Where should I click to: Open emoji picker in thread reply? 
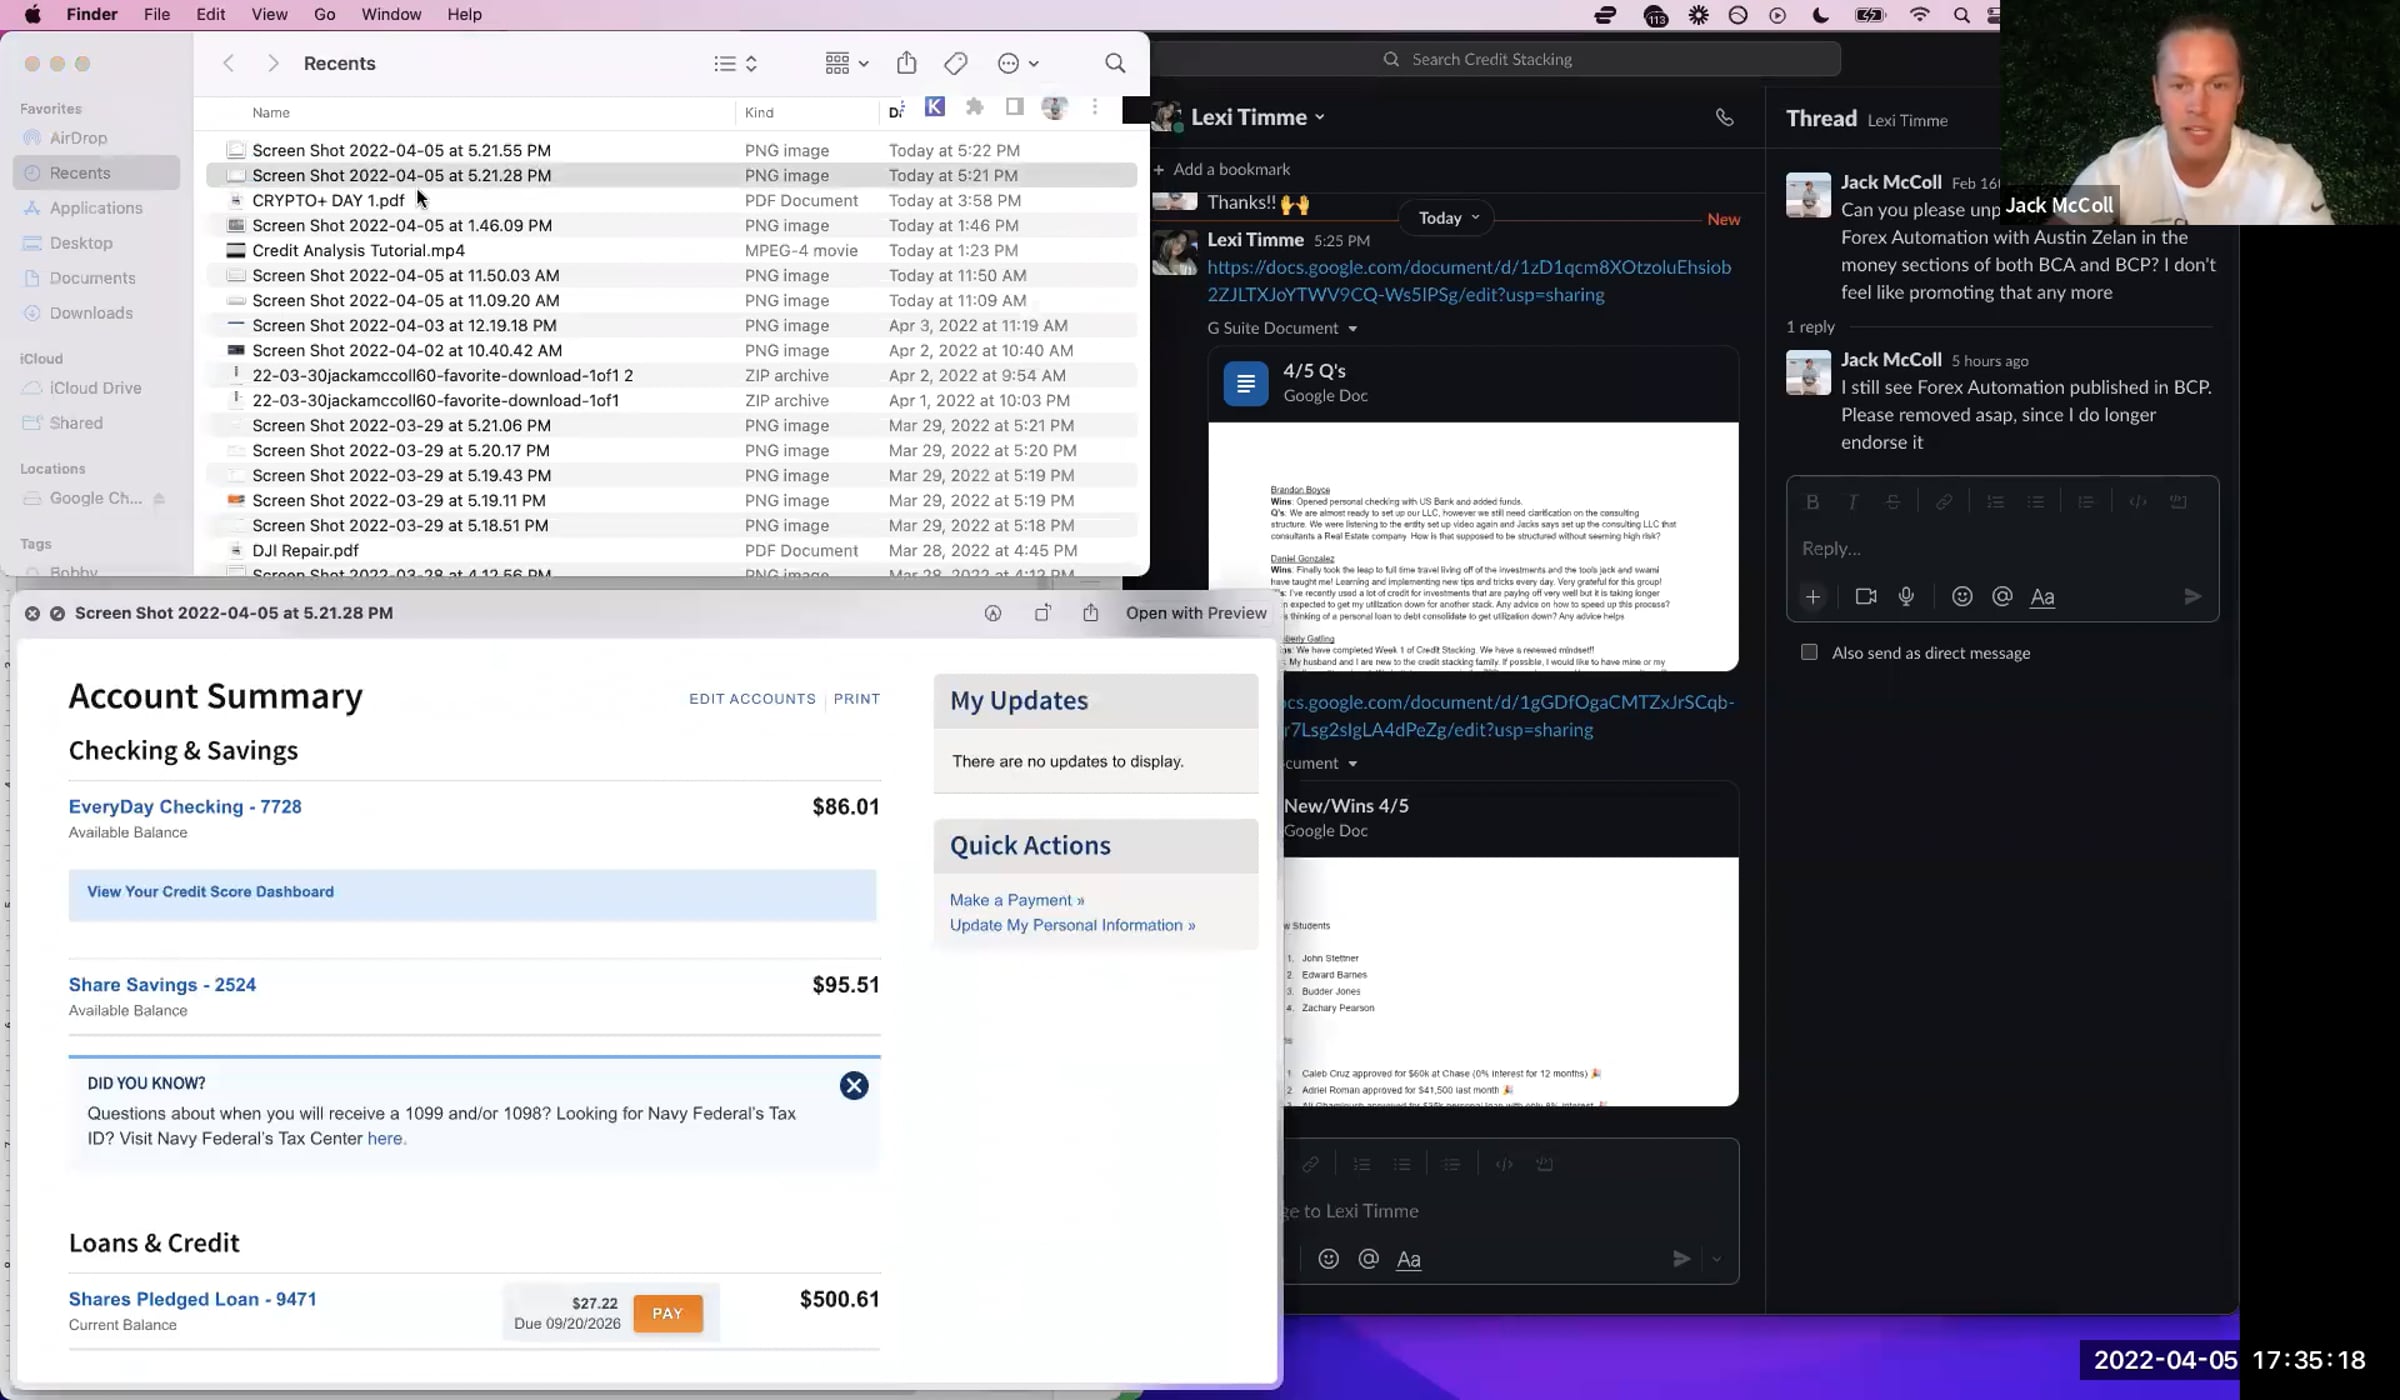point(1962,597)
